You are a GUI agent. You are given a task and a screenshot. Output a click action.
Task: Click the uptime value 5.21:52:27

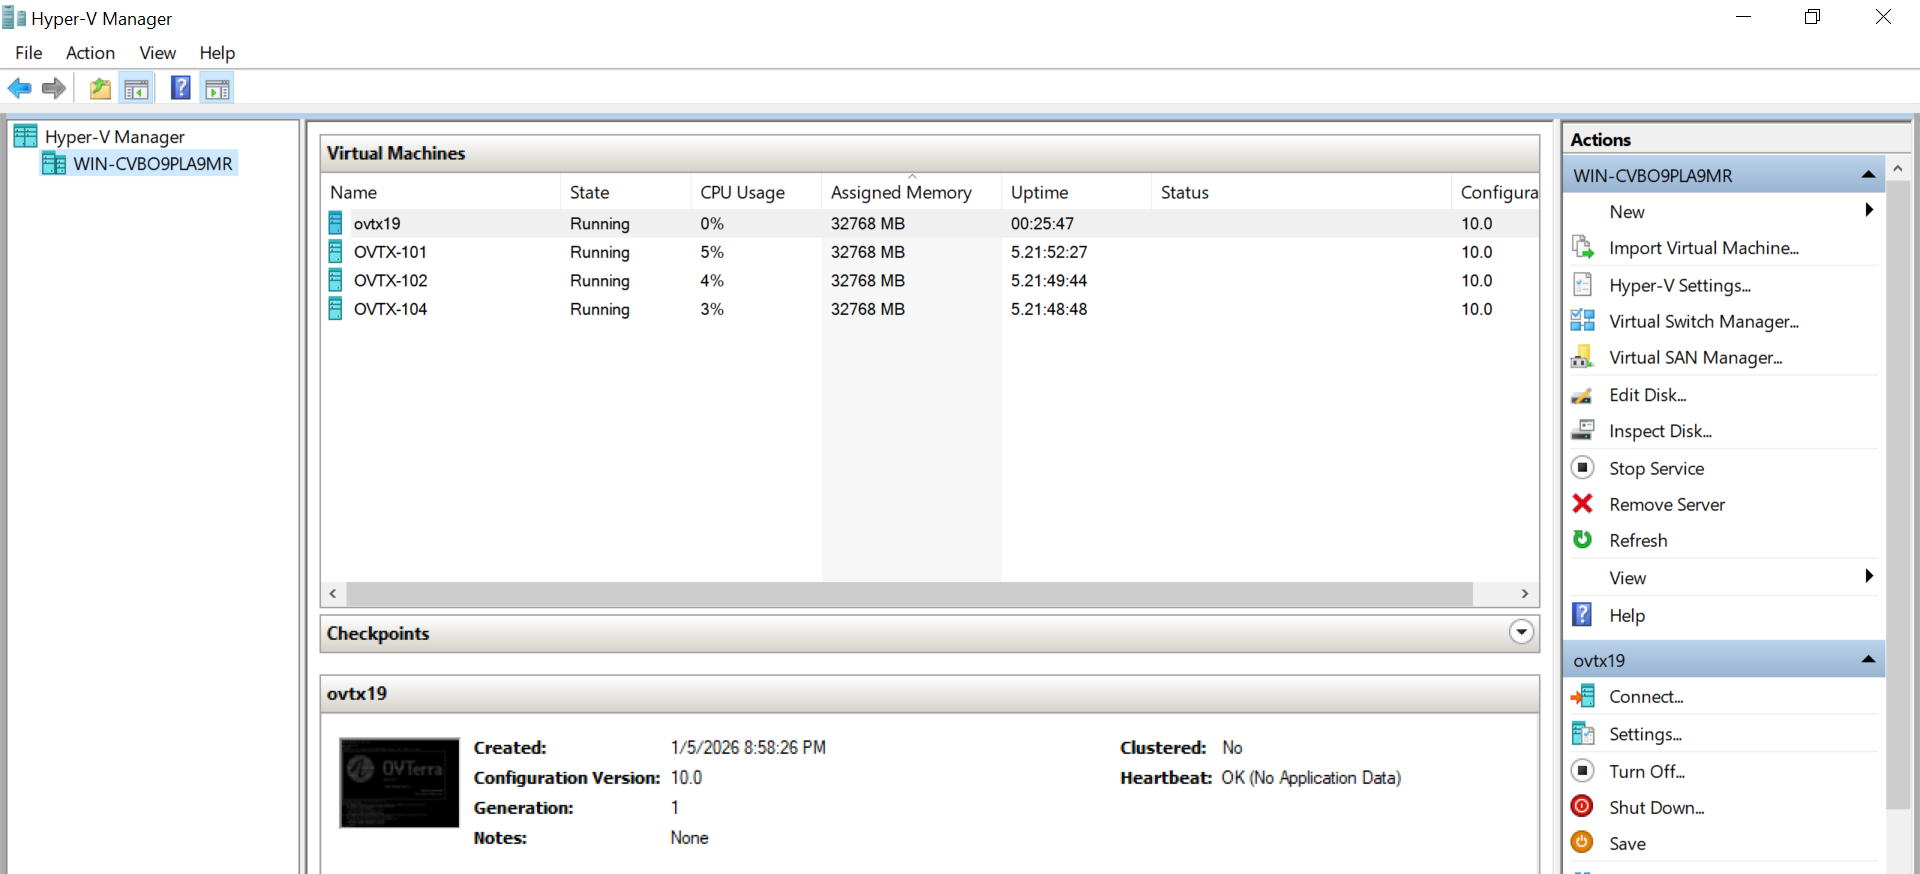point(1049,252)
